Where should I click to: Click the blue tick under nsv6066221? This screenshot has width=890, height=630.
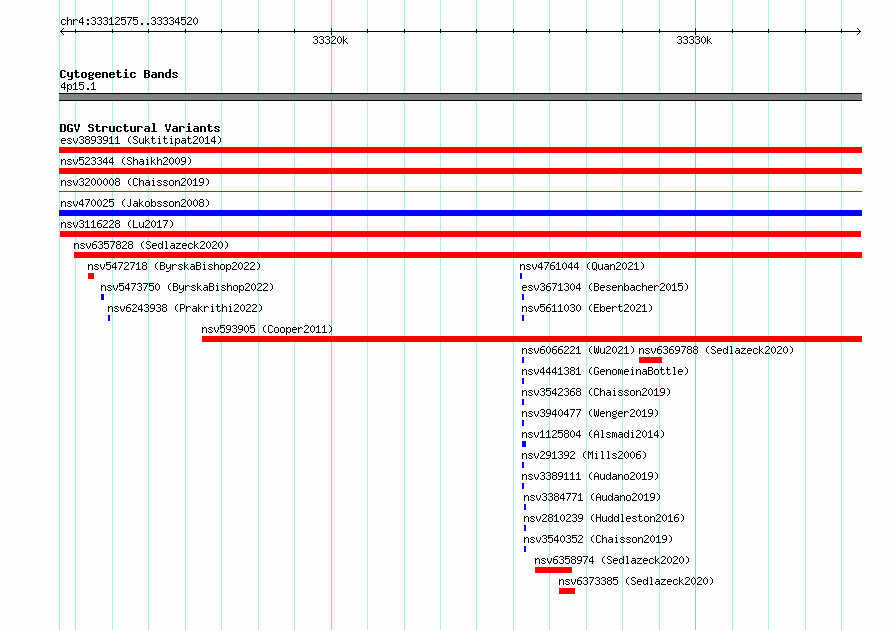point(523,360)
